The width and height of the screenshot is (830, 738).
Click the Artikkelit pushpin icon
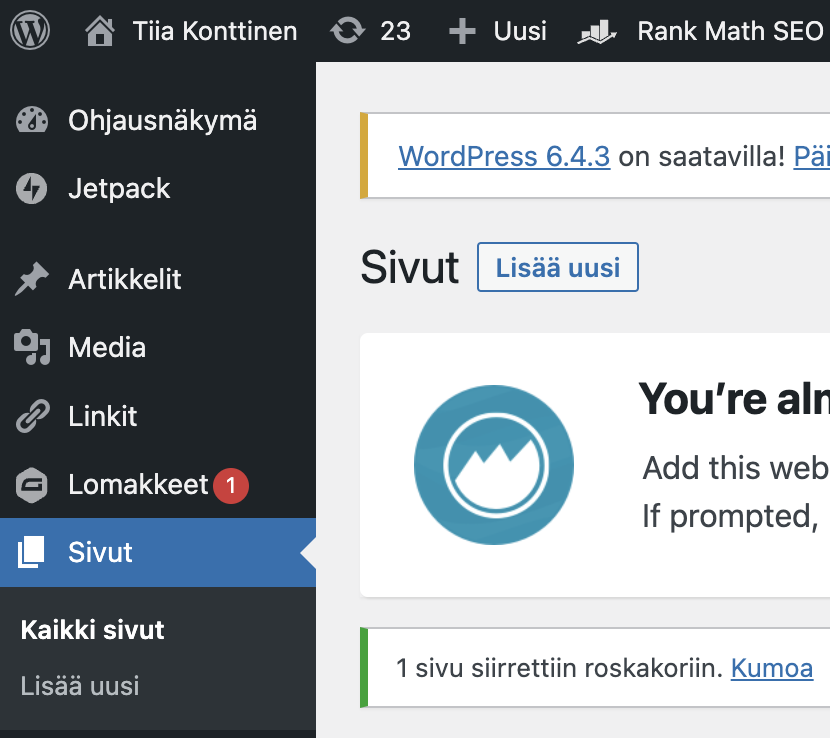tap(32, 280)
